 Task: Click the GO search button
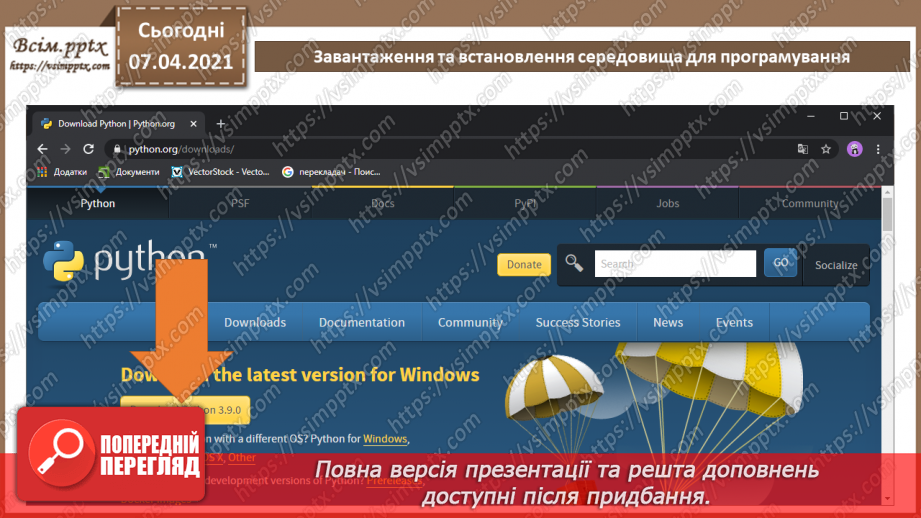tap(781, 263)
